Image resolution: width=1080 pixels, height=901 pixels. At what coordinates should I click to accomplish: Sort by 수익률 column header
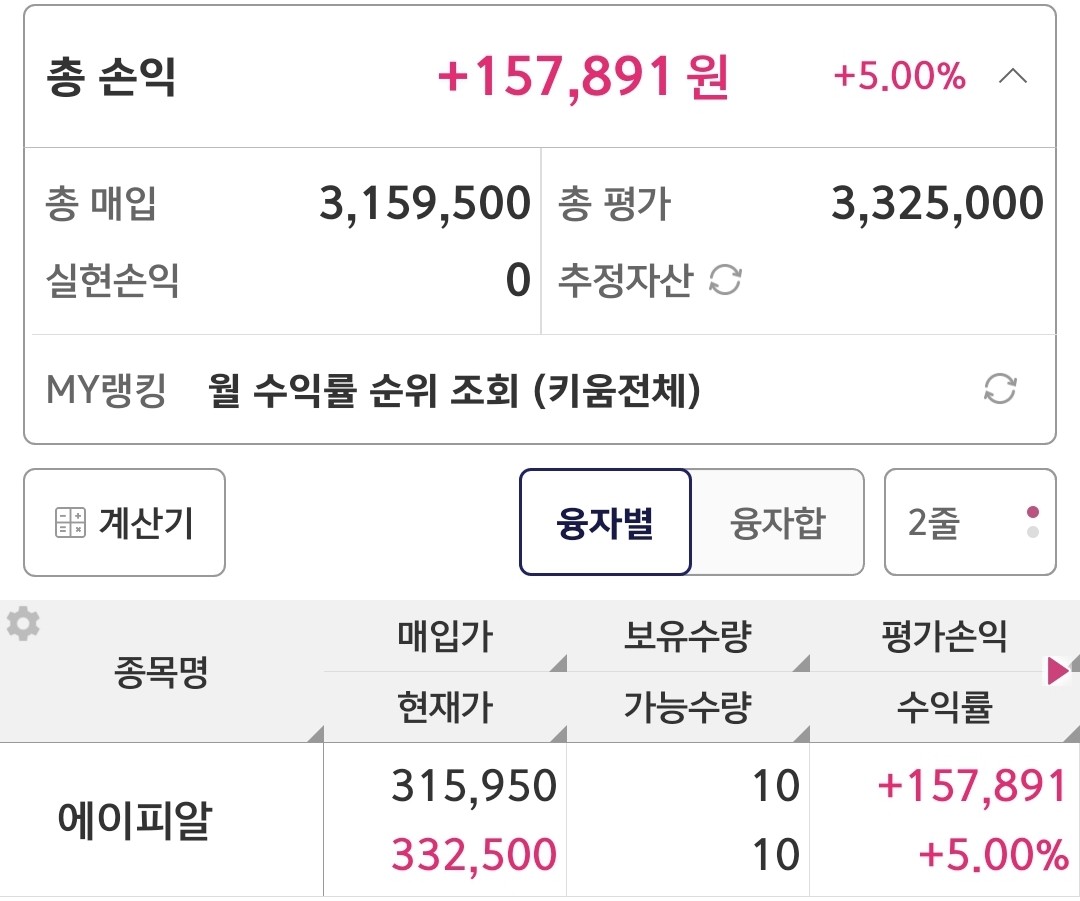[944, 708]
